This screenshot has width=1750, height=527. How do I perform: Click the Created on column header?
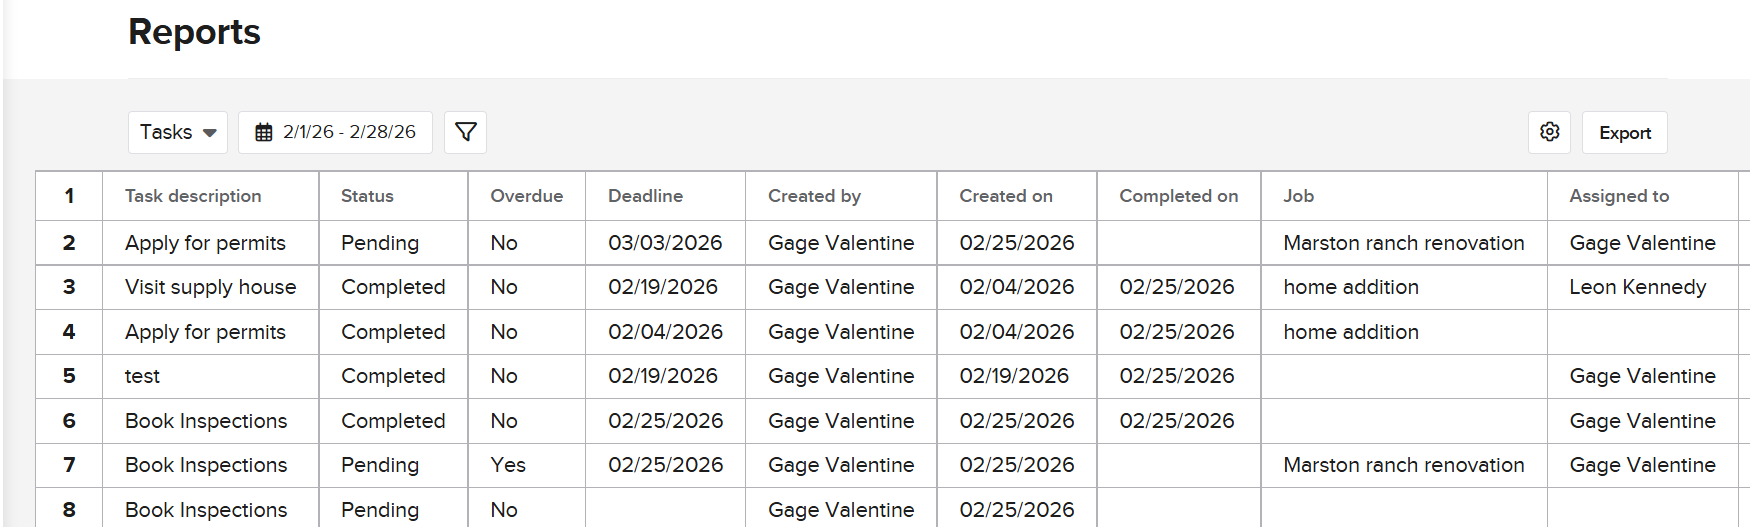pos(1005,196)
